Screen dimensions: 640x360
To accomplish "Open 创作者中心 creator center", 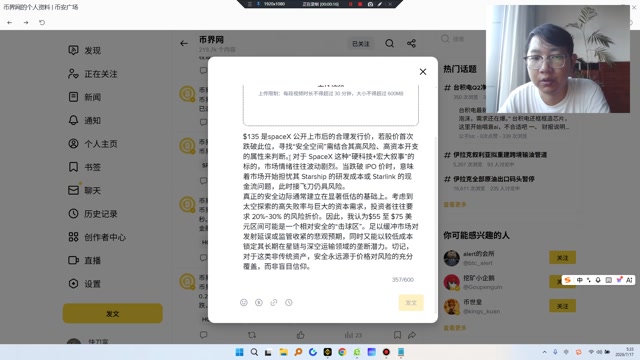I will (97, 237).
